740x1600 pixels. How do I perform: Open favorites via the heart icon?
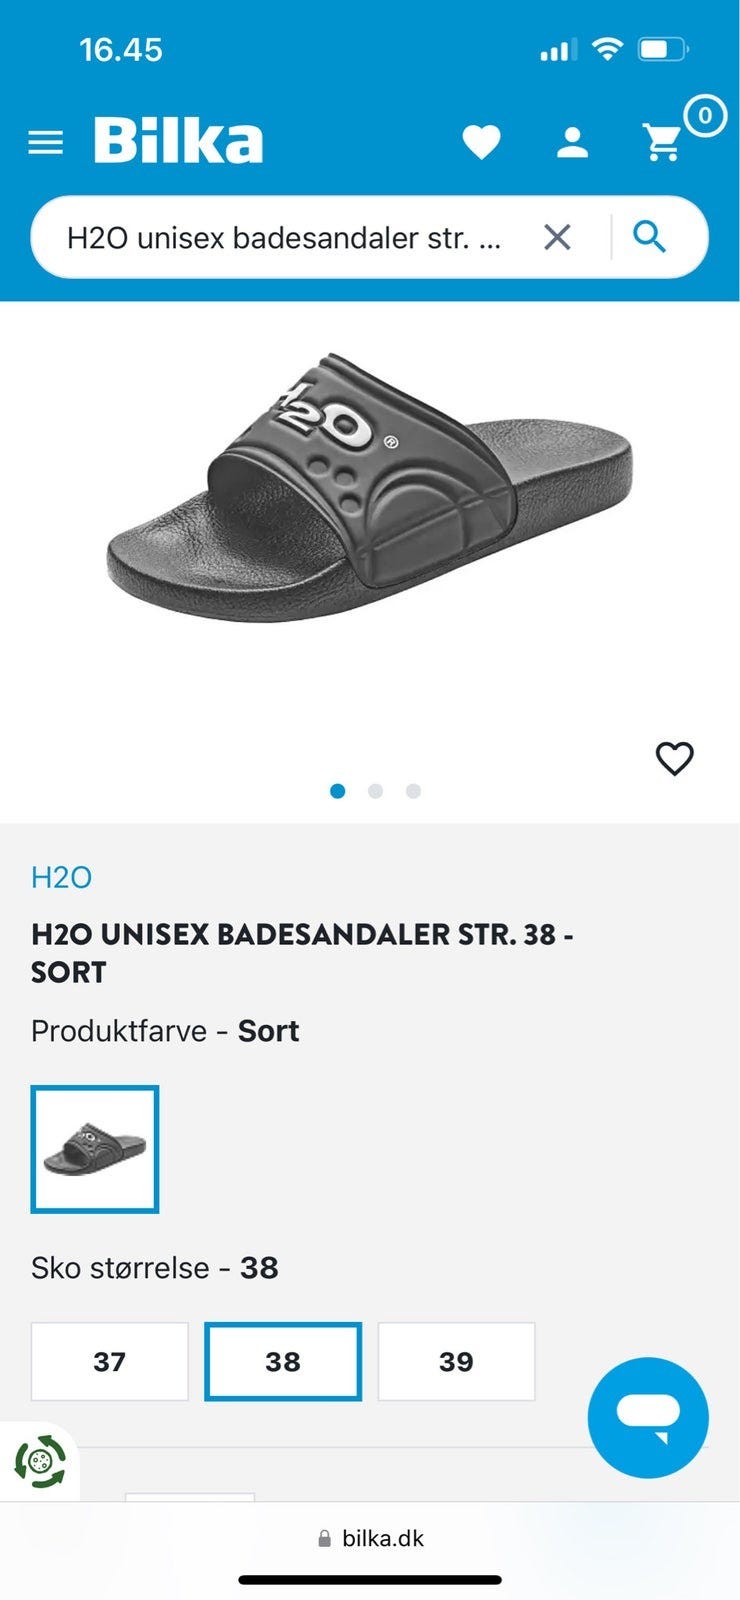483,142
